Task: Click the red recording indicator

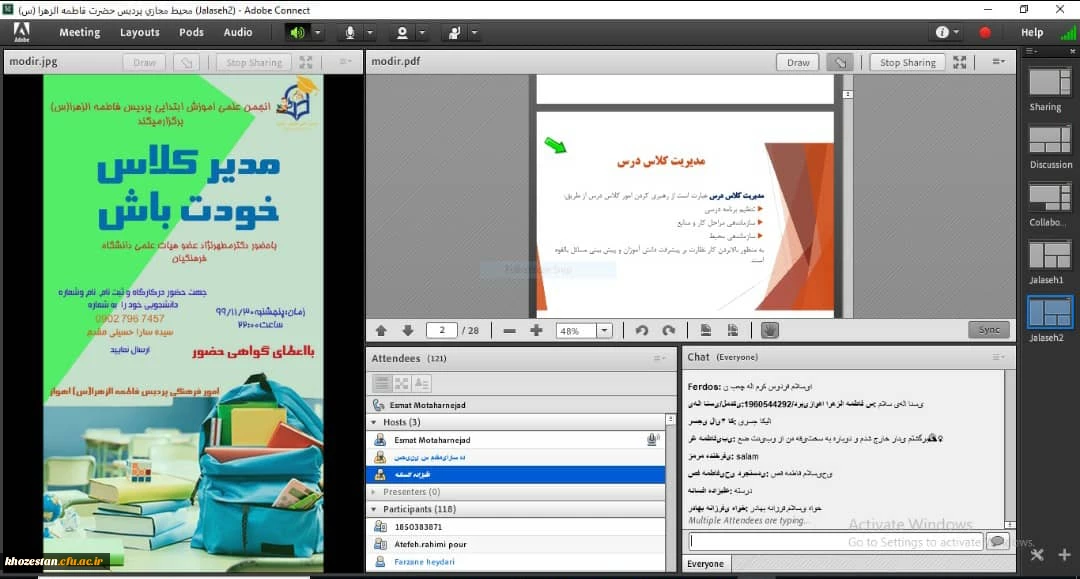Action: [985, 32]
